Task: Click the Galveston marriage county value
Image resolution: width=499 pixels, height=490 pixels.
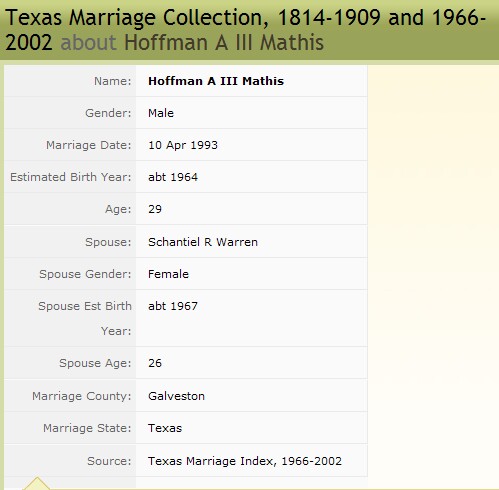Action: [176, 396]
